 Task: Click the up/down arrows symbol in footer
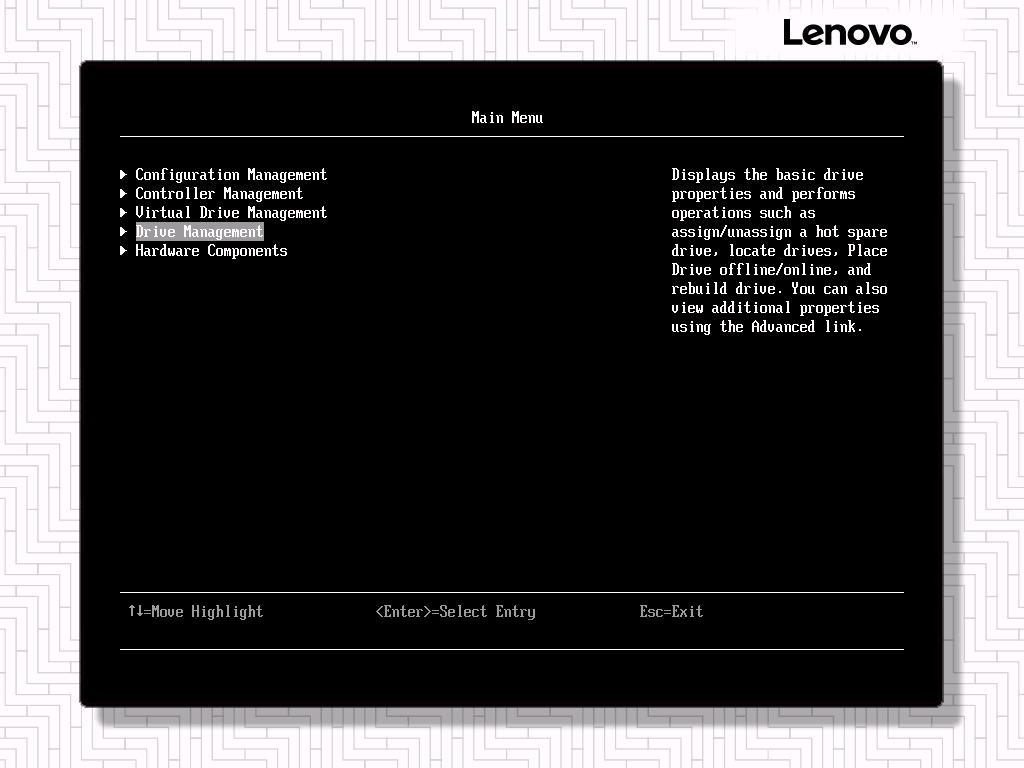pos(135,611)
